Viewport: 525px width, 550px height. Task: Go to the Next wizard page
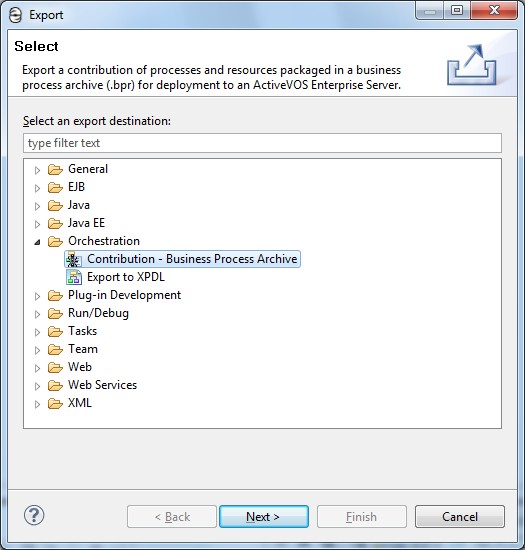tap(264, 516)
